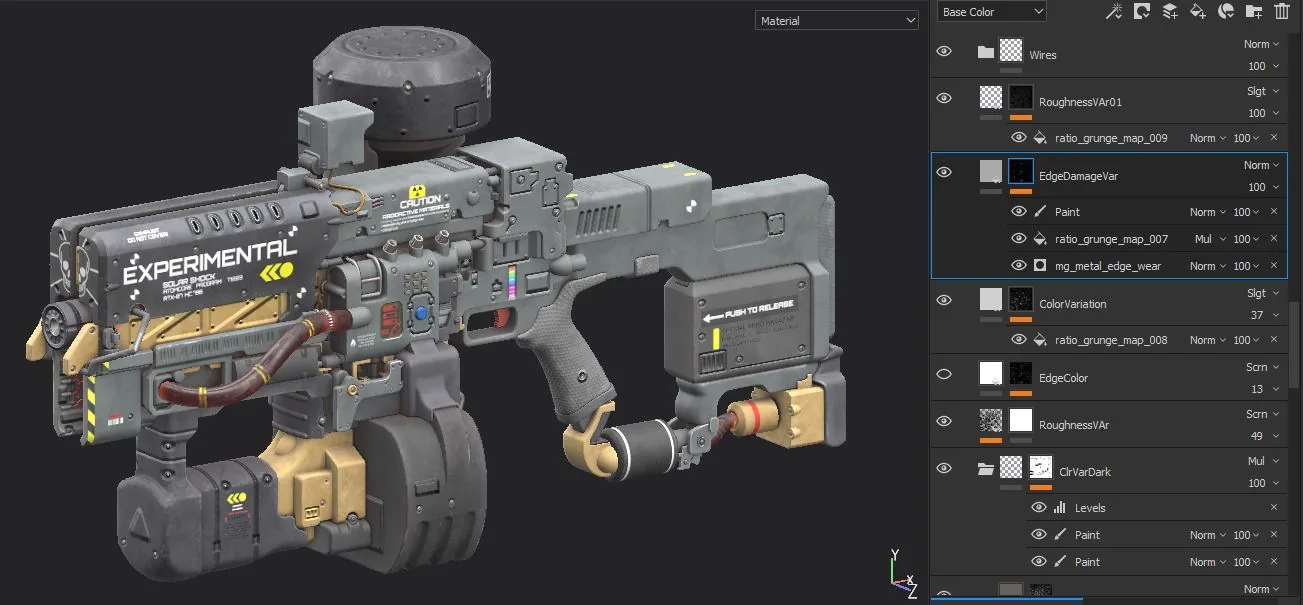The width and height of the screenshot is (1303, 605).
Task: Remove ratio_grunge_map_009 effect with X button
Action: tap(1274, 138)
